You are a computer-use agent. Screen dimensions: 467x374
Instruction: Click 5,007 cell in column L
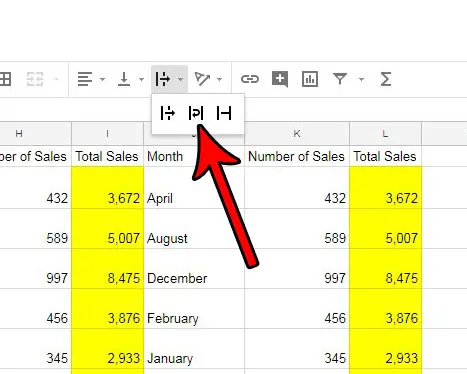[x=385, y=229]
